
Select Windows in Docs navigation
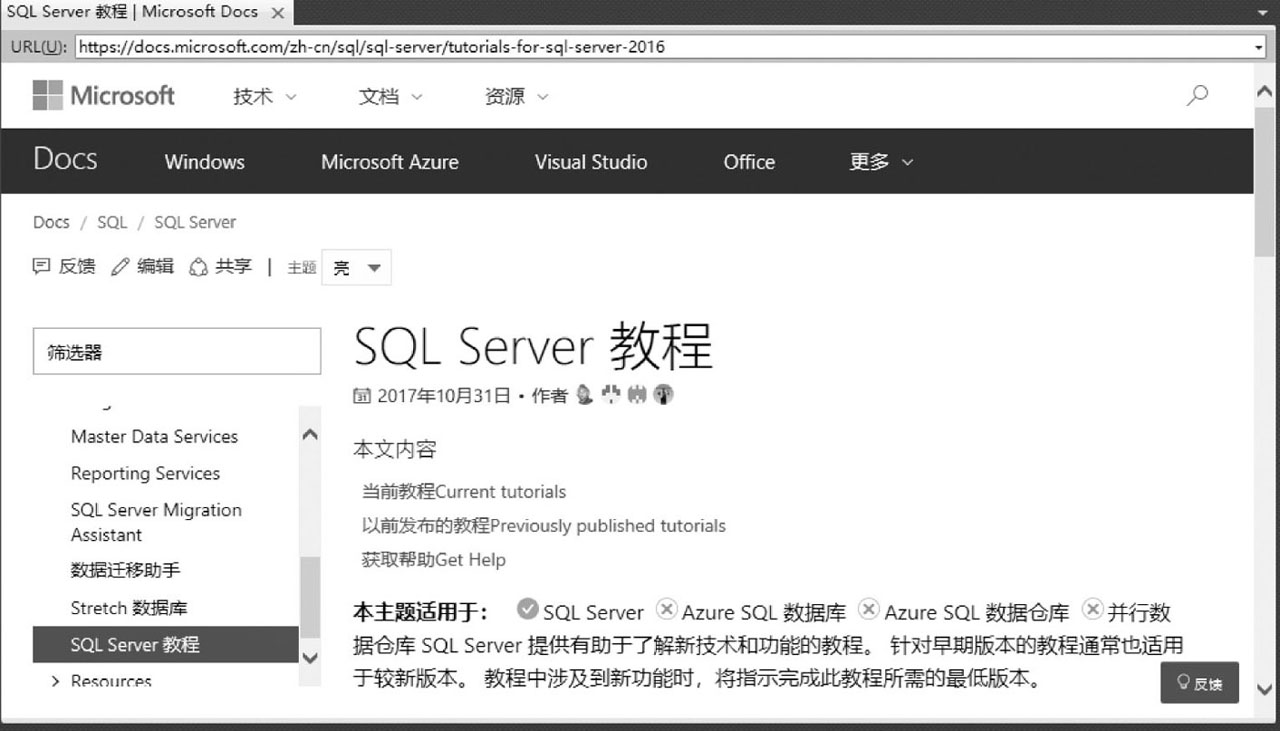coord(204,162)
